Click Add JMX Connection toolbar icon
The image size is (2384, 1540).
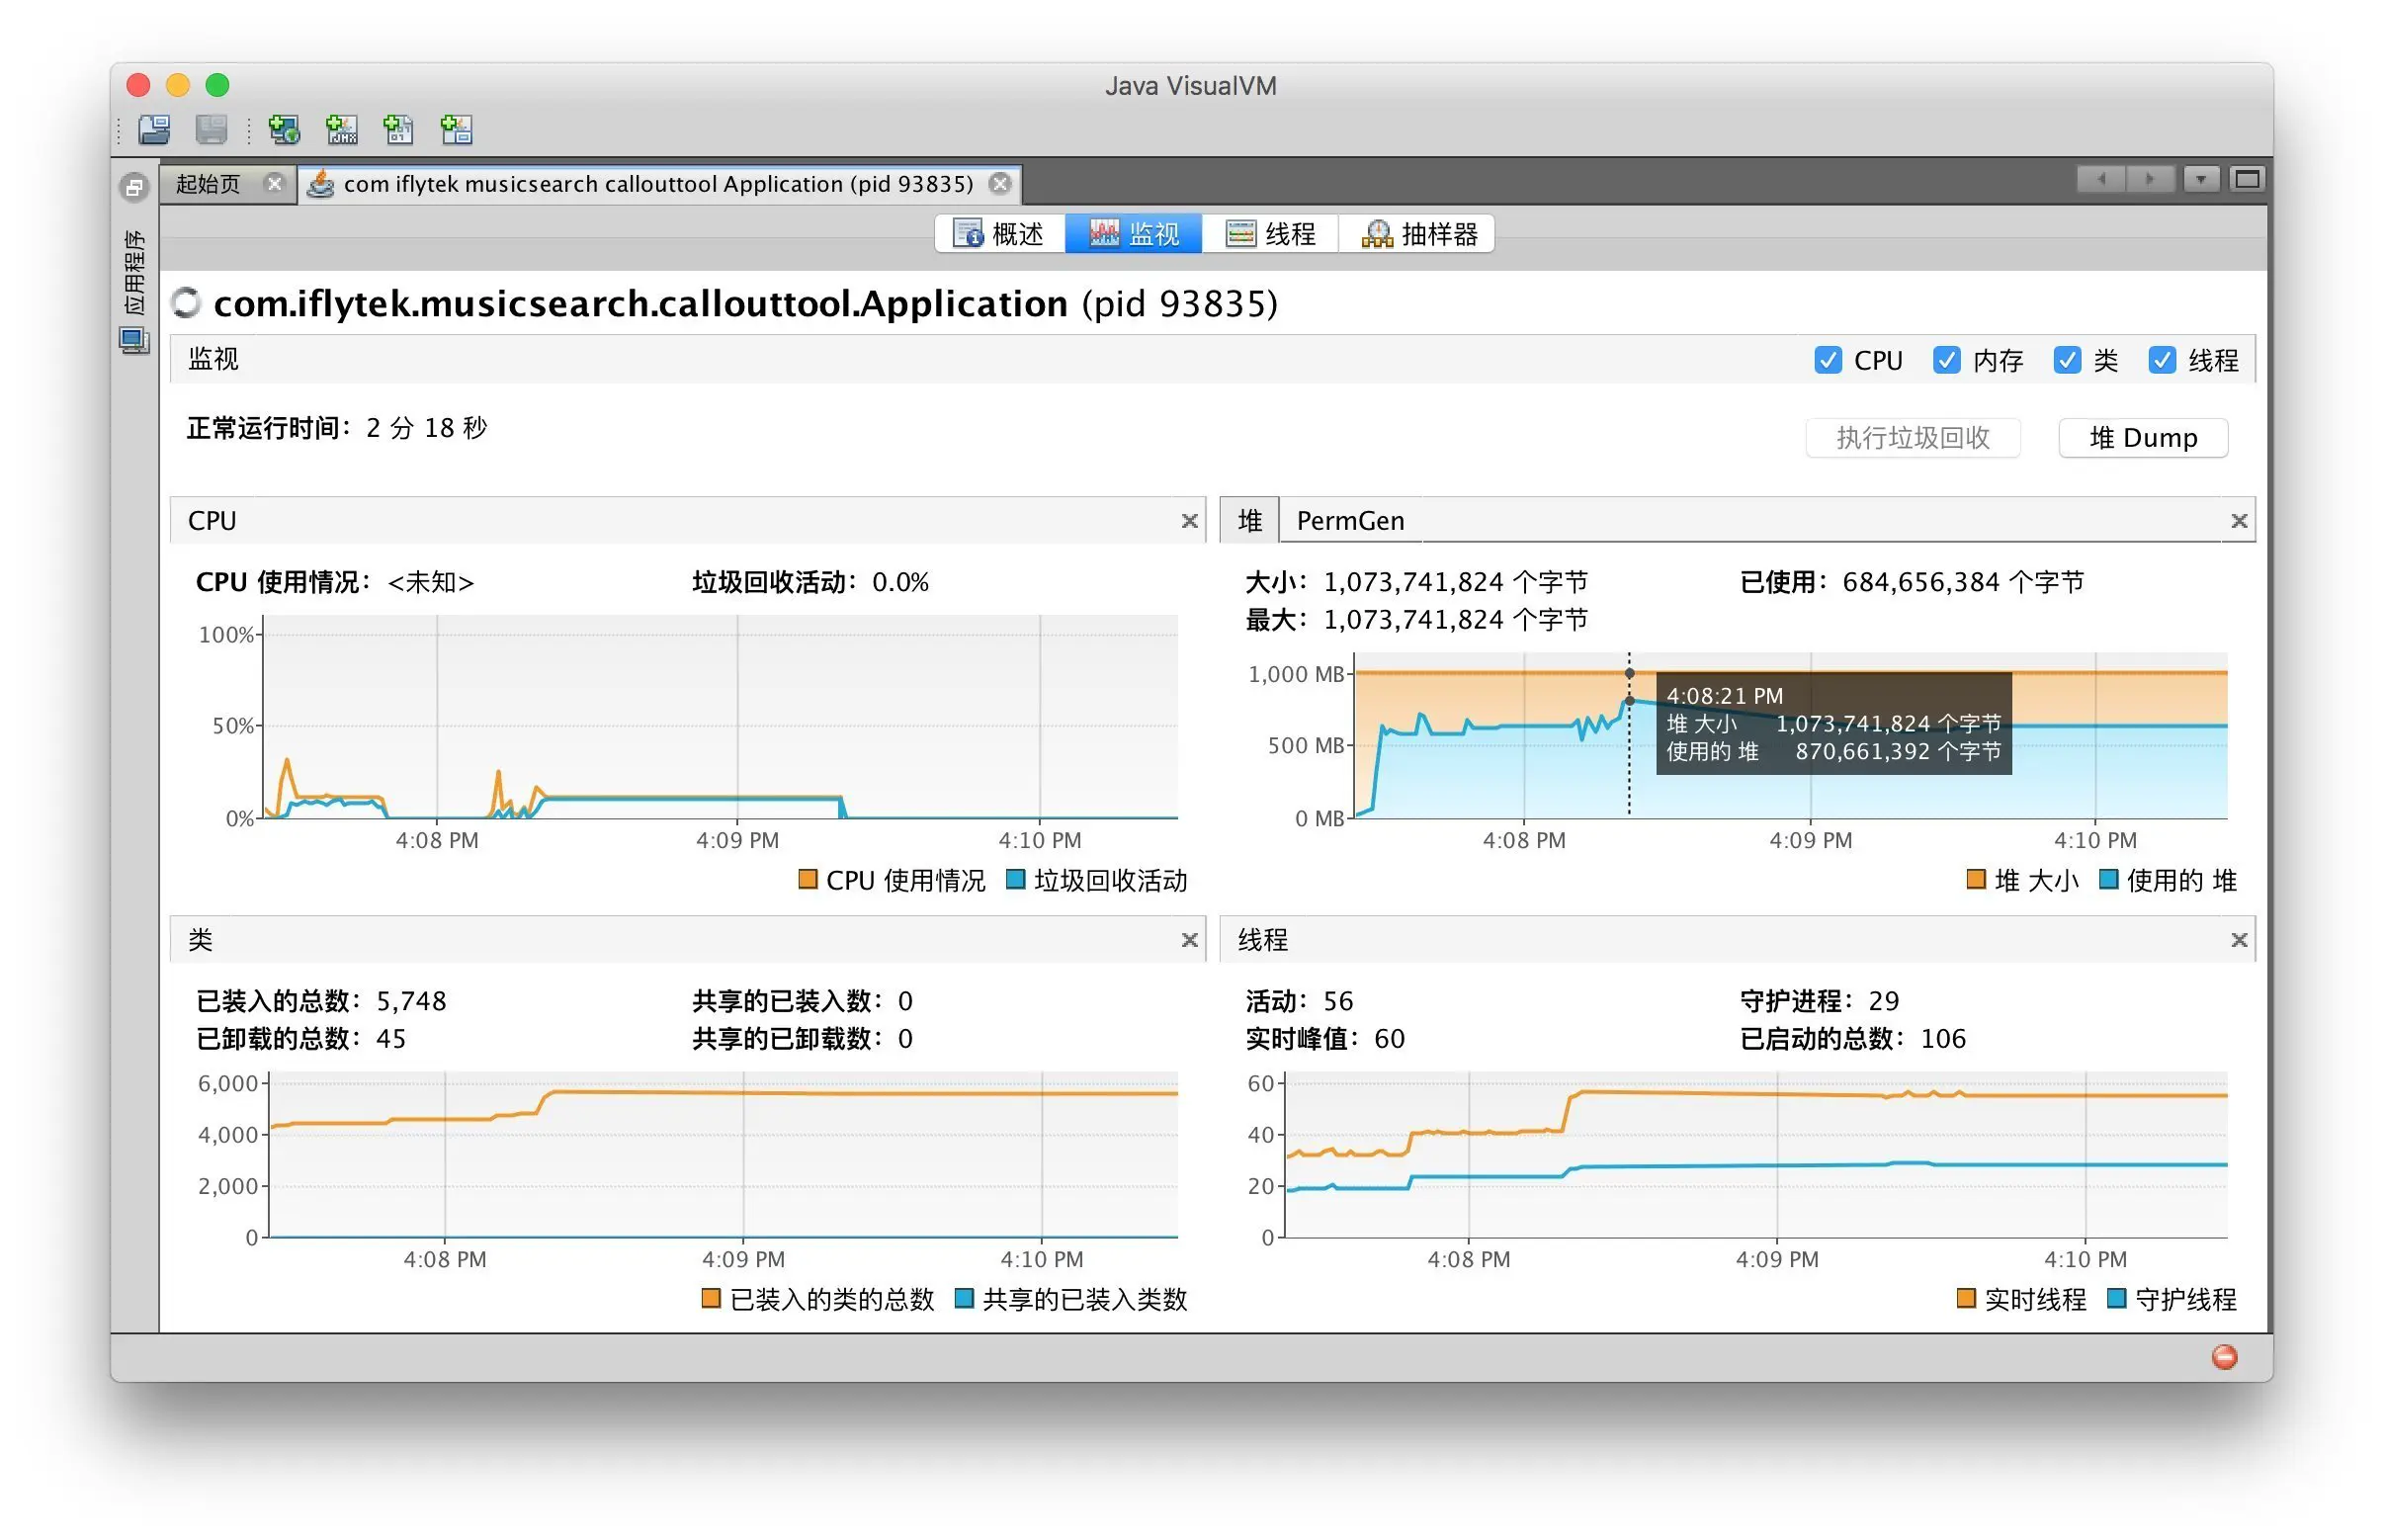coord(341,129)
